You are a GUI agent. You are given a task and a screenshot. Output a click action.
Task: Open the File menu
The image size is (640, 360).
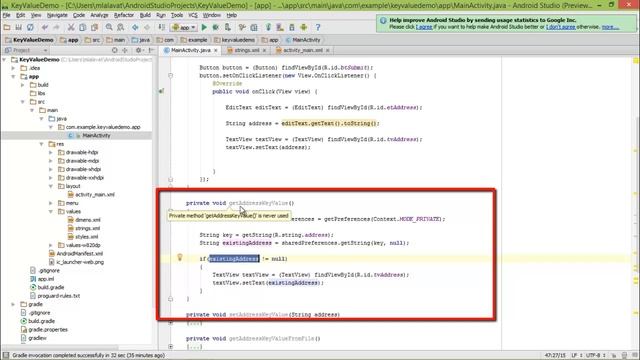(x=7, y=15)
